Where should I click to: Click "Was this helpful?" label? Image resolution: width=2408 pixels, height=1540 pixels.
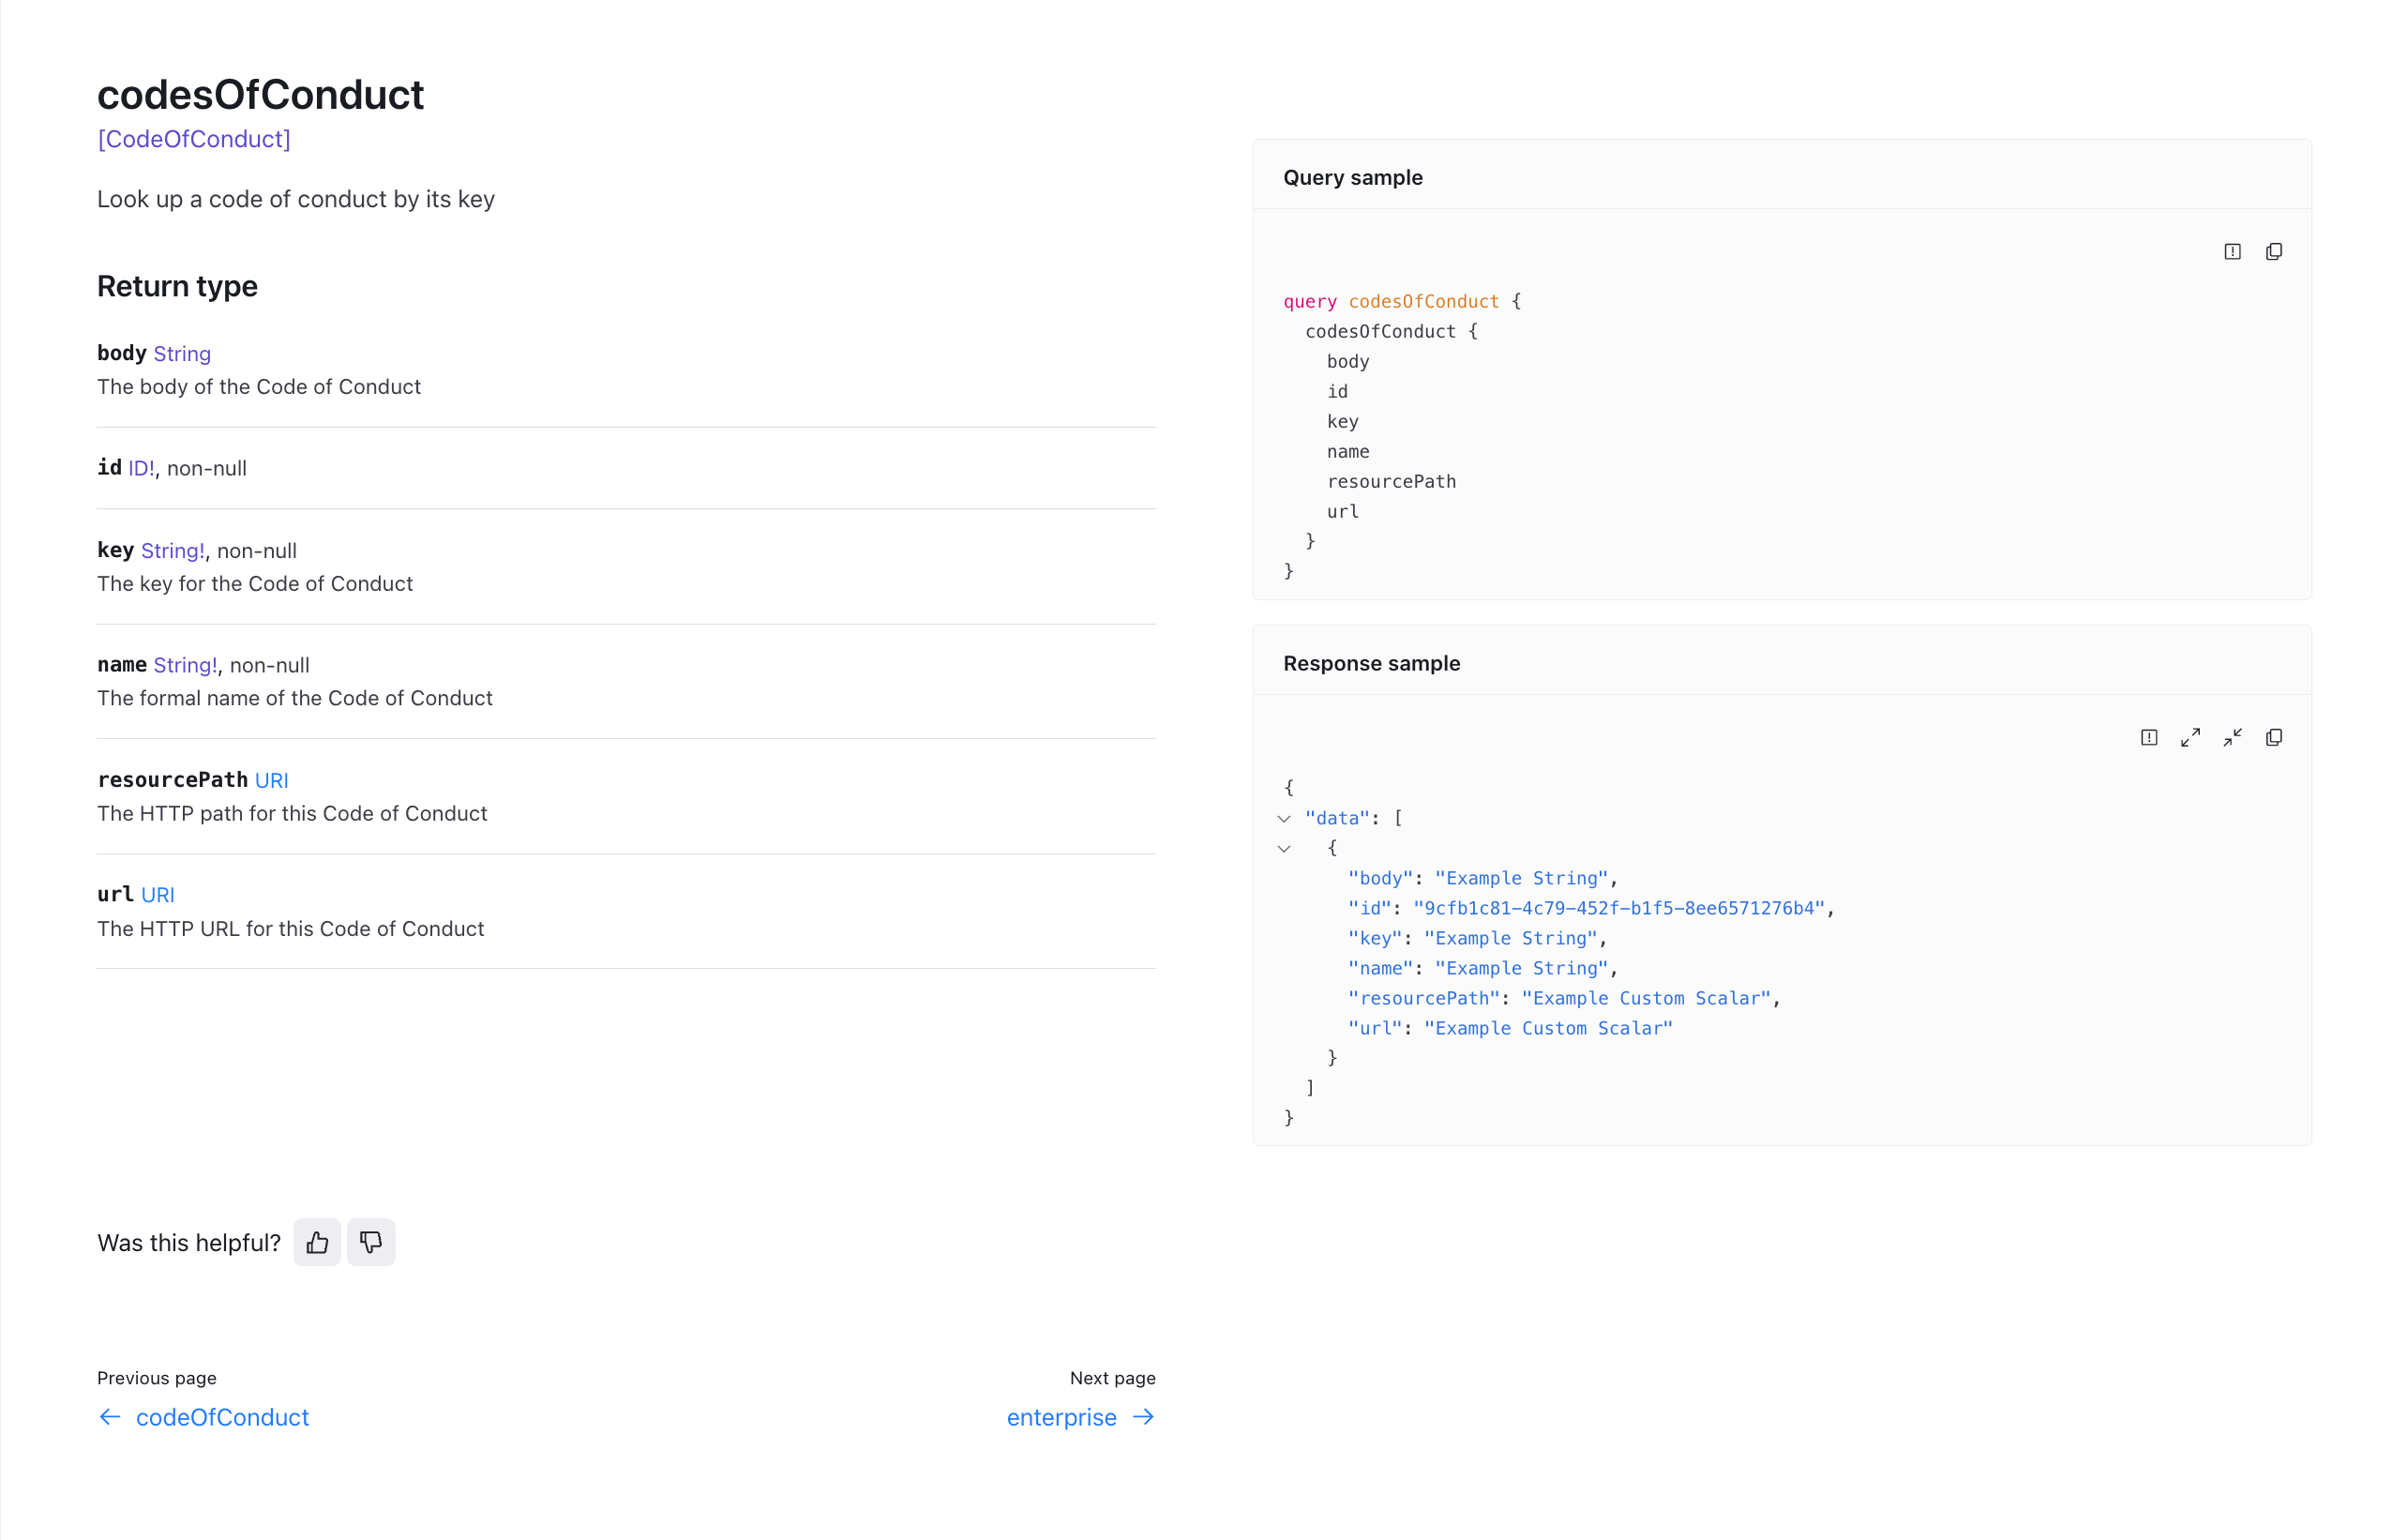189,1243
